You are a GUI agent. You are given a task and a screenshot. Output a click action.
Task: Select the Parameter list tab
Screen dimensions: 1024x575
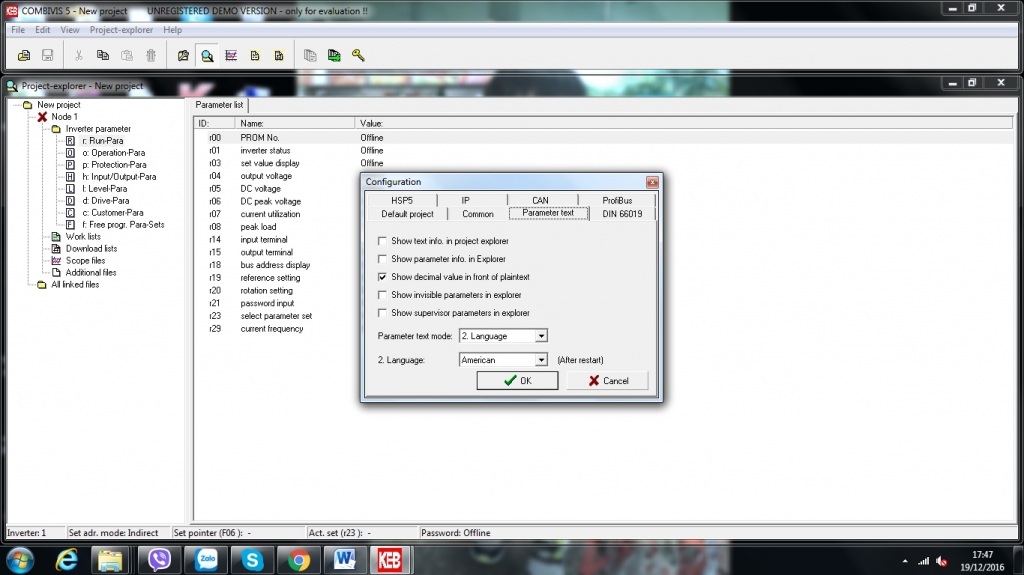click(x=219, y=105)
